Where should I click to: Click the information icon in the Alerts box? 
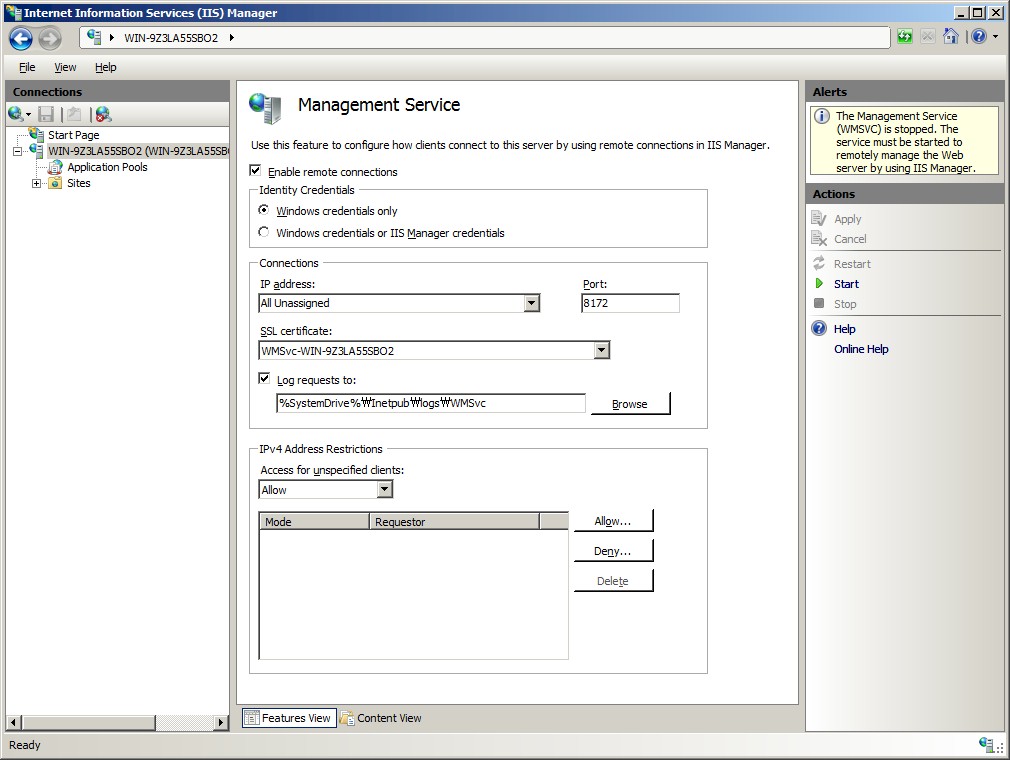pos(821,117)
